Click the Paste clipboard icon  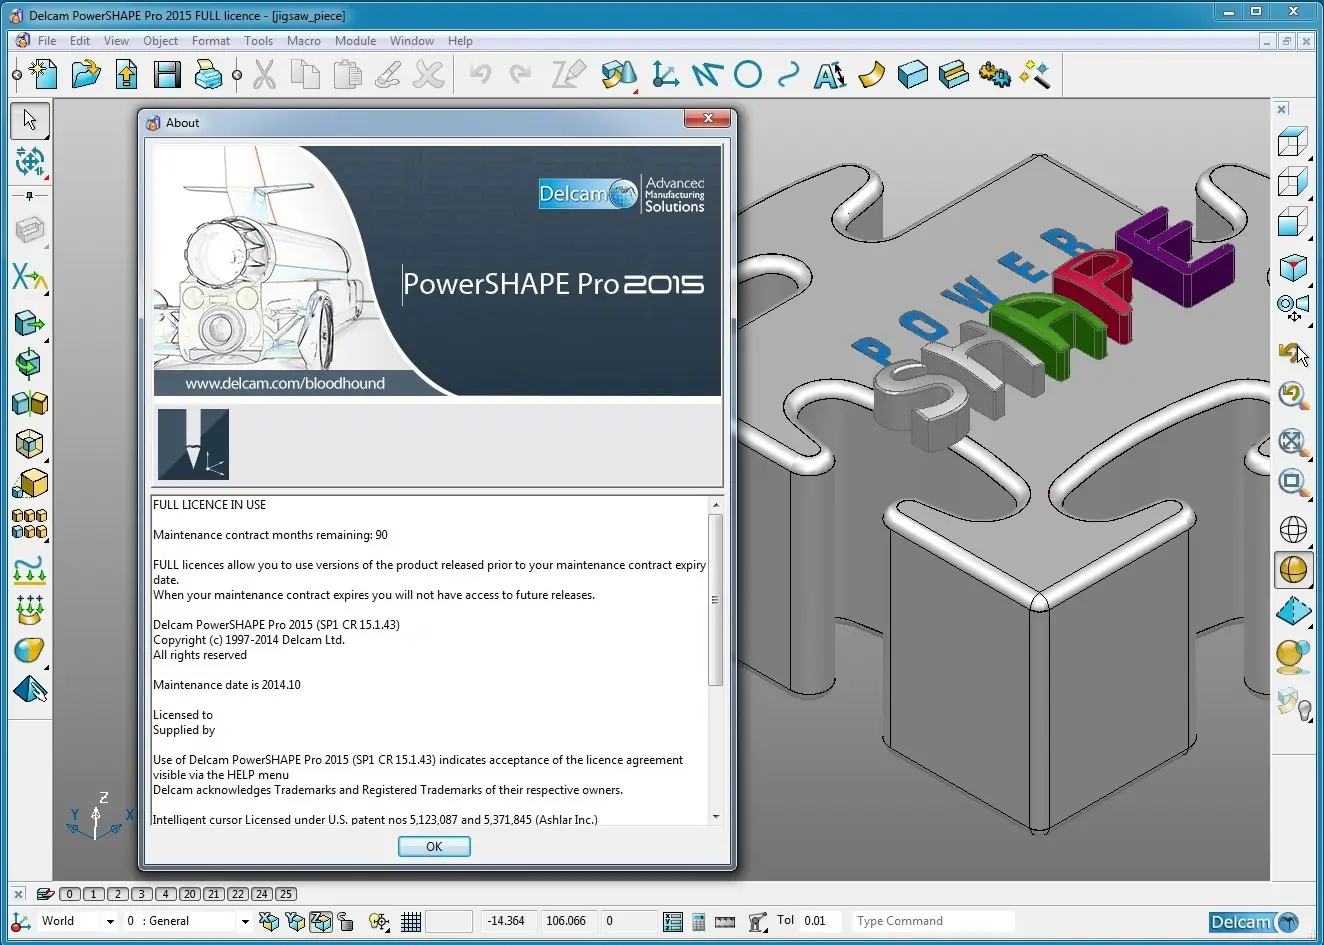point(347,75)
